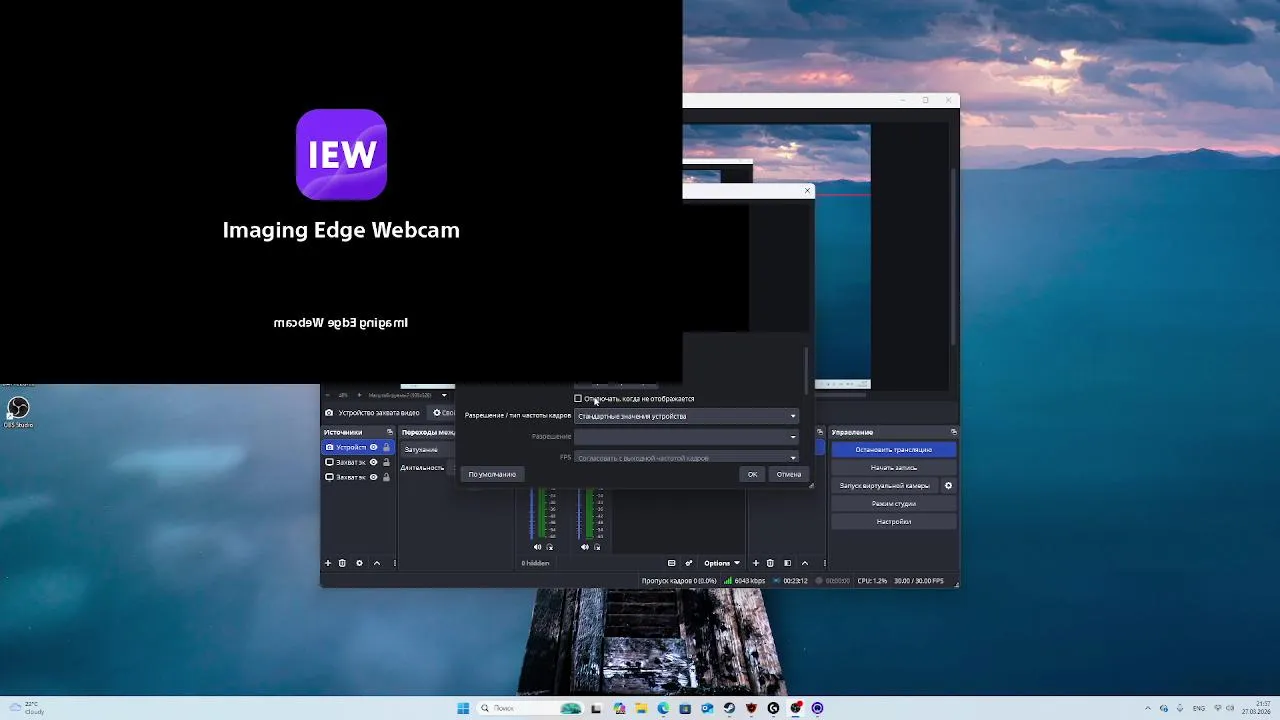Screen dimensions: 1280x720
Task: Open the second mixer channel's headphone monitoring
Action: pos(597,547)
